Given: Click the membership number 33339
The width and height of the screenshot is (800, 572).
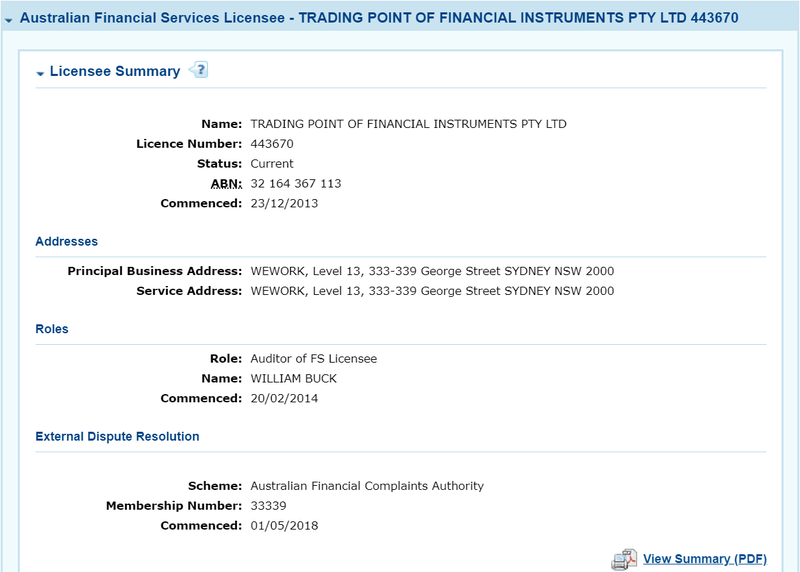Looking at the screenshot, I should (268, 506).
